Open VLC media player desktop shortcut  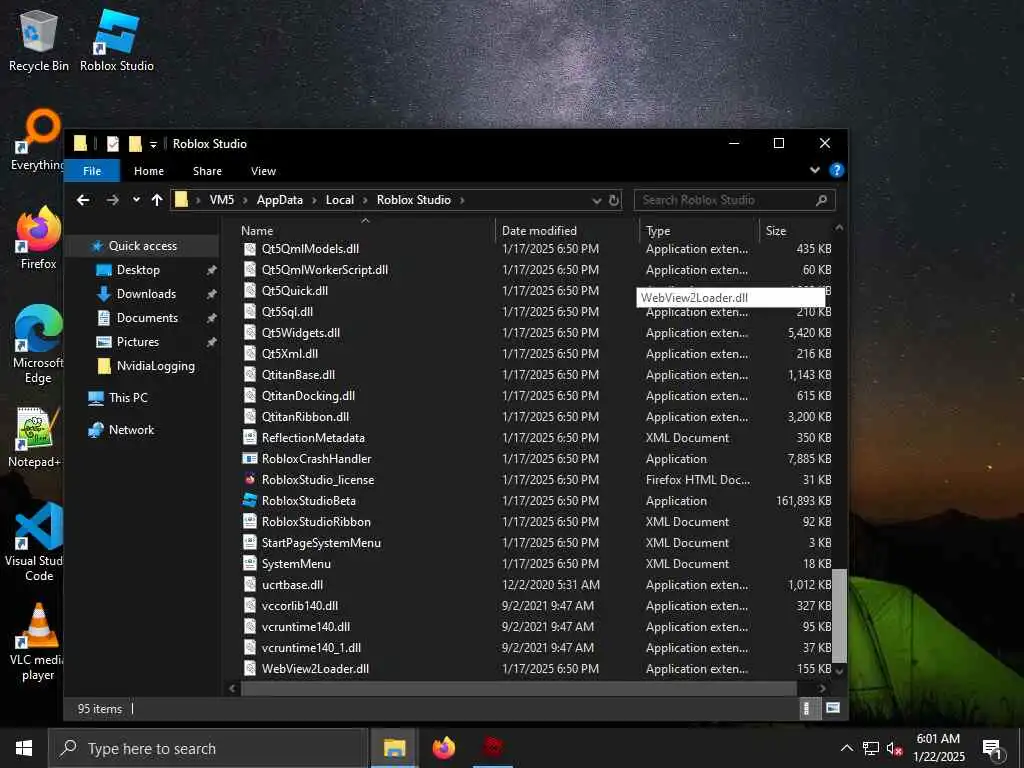click(x=37, y=643)
